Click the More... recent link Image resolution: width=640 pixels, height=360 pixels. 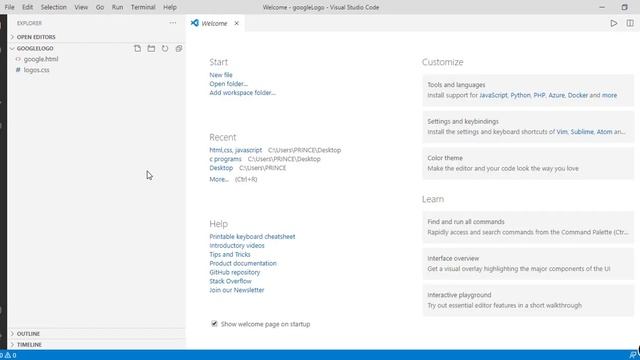coord(219,179)
